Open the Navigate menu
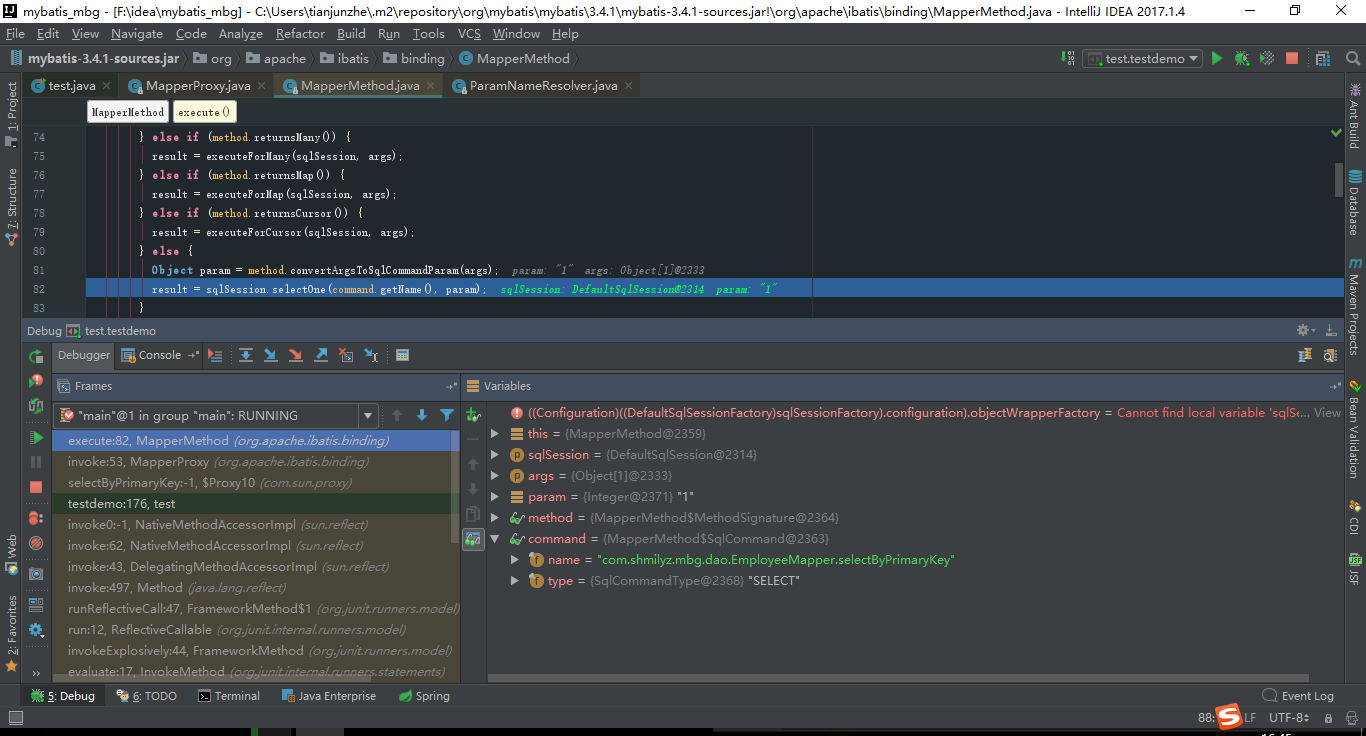 tap(136, 33)
